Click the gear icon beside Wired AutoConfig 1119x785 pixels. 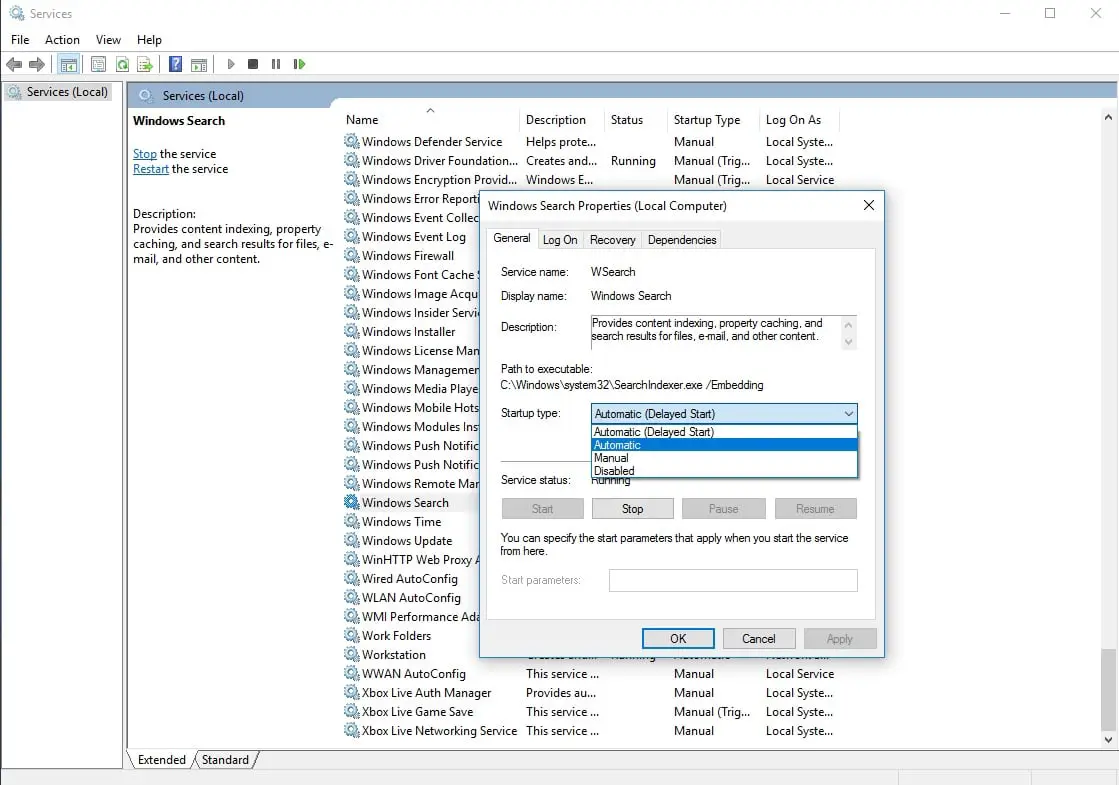351,579
